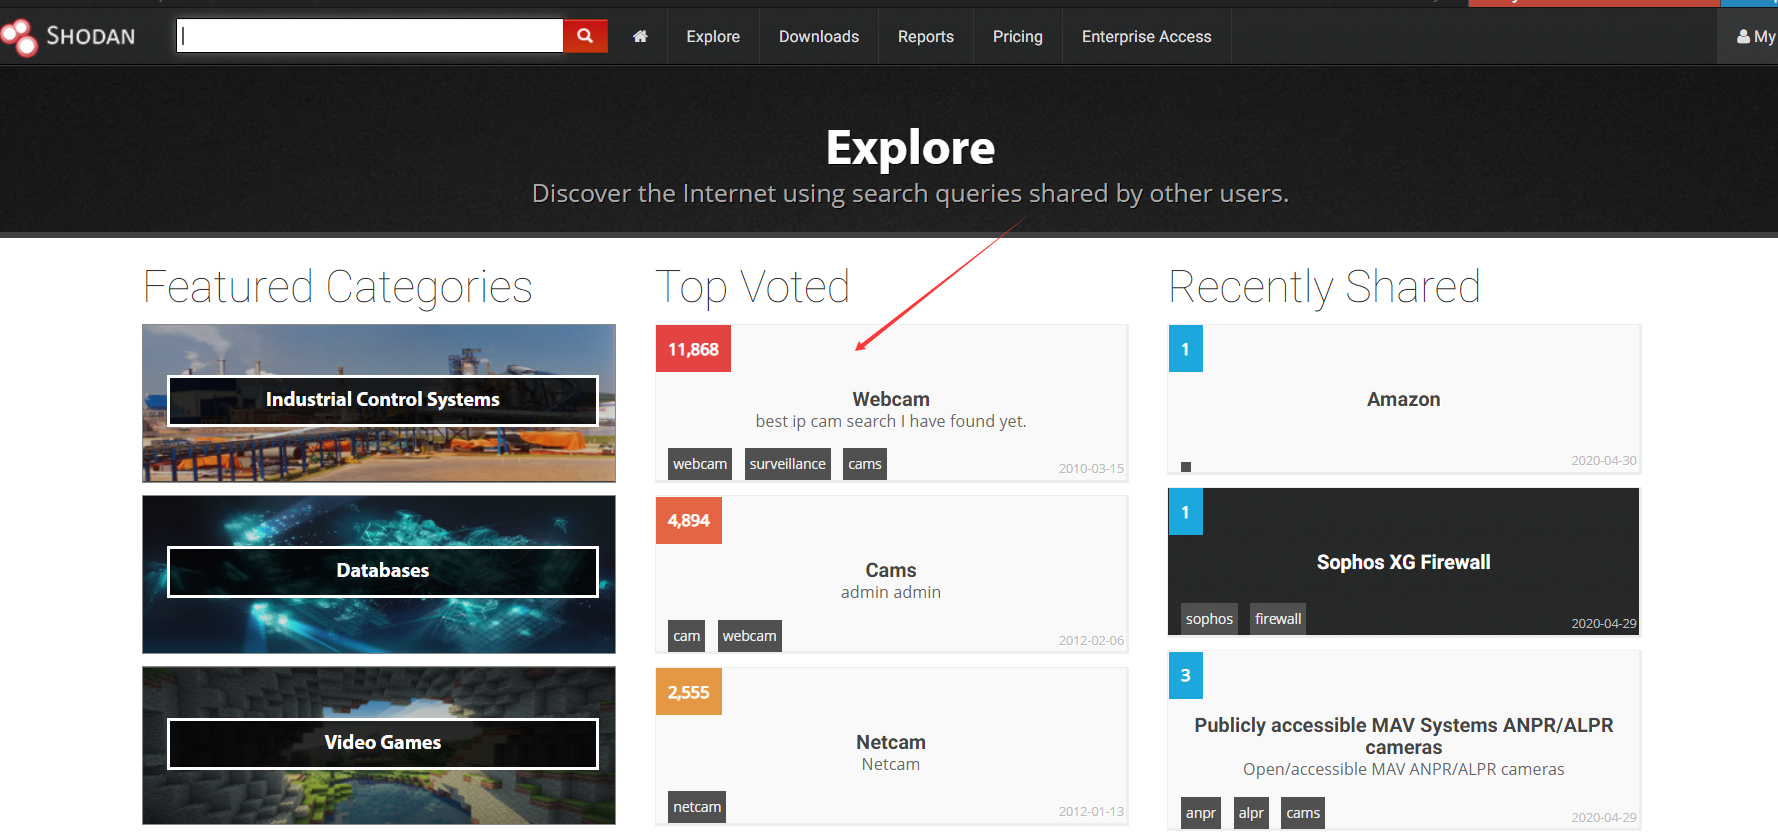Click 'best ip cam search I have found yet.'
The image size is (1778, 835).
[891, 421]
